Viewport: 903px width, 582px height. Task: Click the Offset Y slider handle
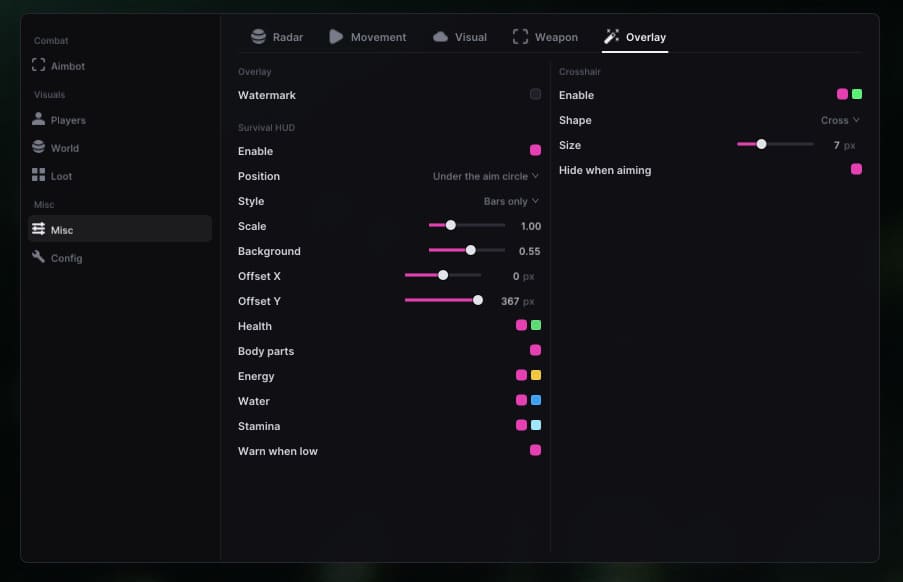(x=477, y=300)
